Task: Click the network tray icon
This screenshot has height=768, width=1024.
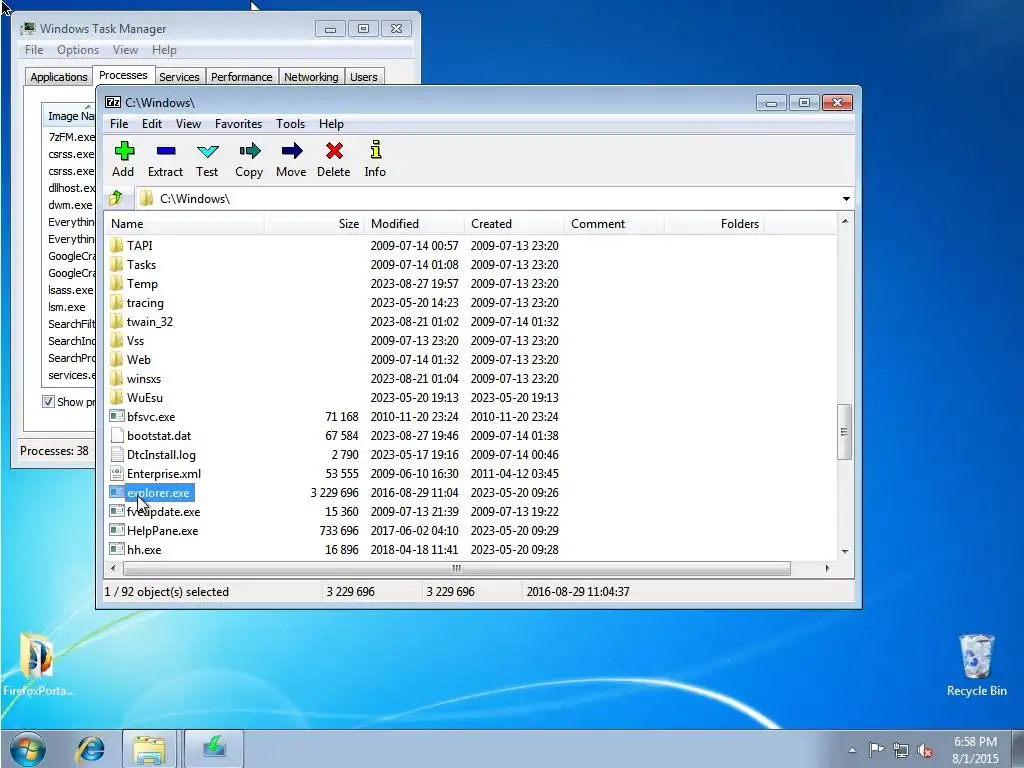Action: [901, 751]
